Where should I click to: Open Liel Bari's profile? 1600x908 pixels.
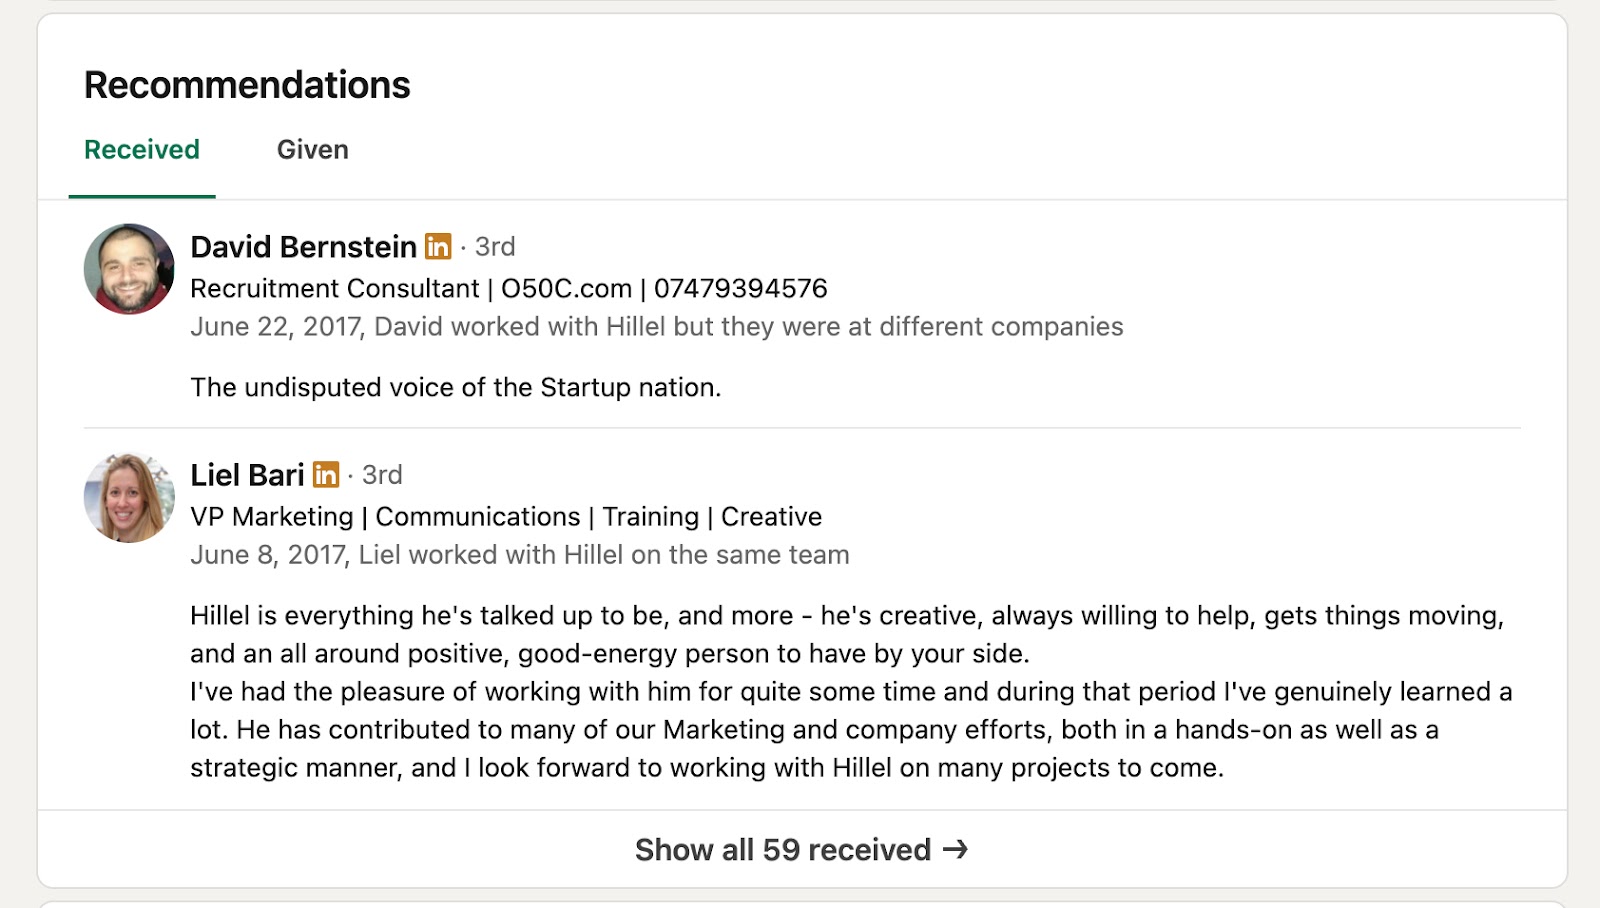(x=246, y=475)
